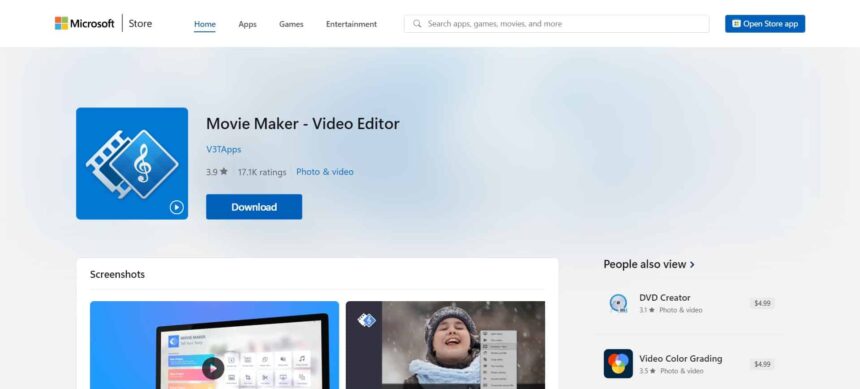Screen dimensions: 860x389
Task: Click the Movie Maker app icon
Action: pyautogui.click(x=132, y=164)
